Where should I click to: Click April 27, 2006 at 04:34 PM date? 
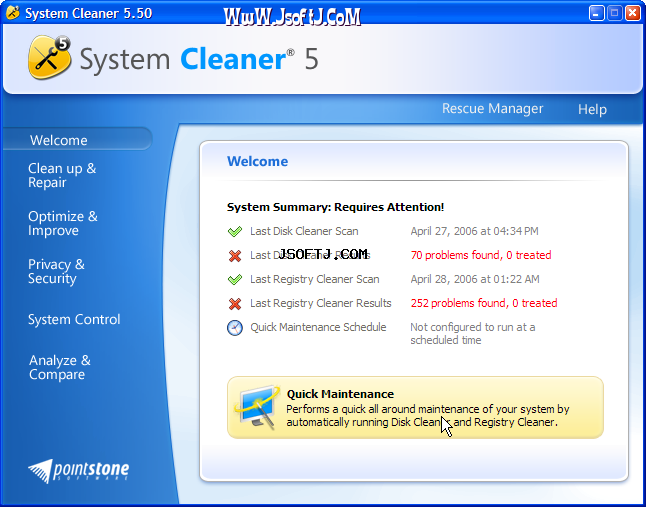coord(474,231)
